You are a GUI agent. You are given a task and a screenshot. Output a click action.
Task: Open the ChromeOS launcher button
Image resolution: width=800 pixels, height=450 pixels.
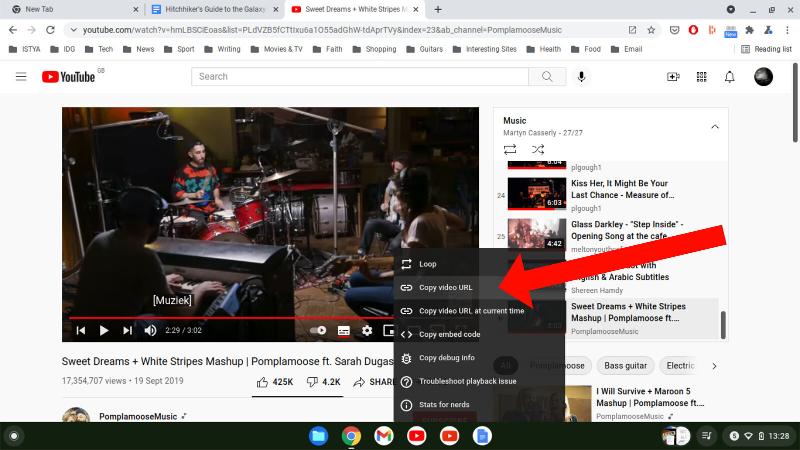click(14, 436)
